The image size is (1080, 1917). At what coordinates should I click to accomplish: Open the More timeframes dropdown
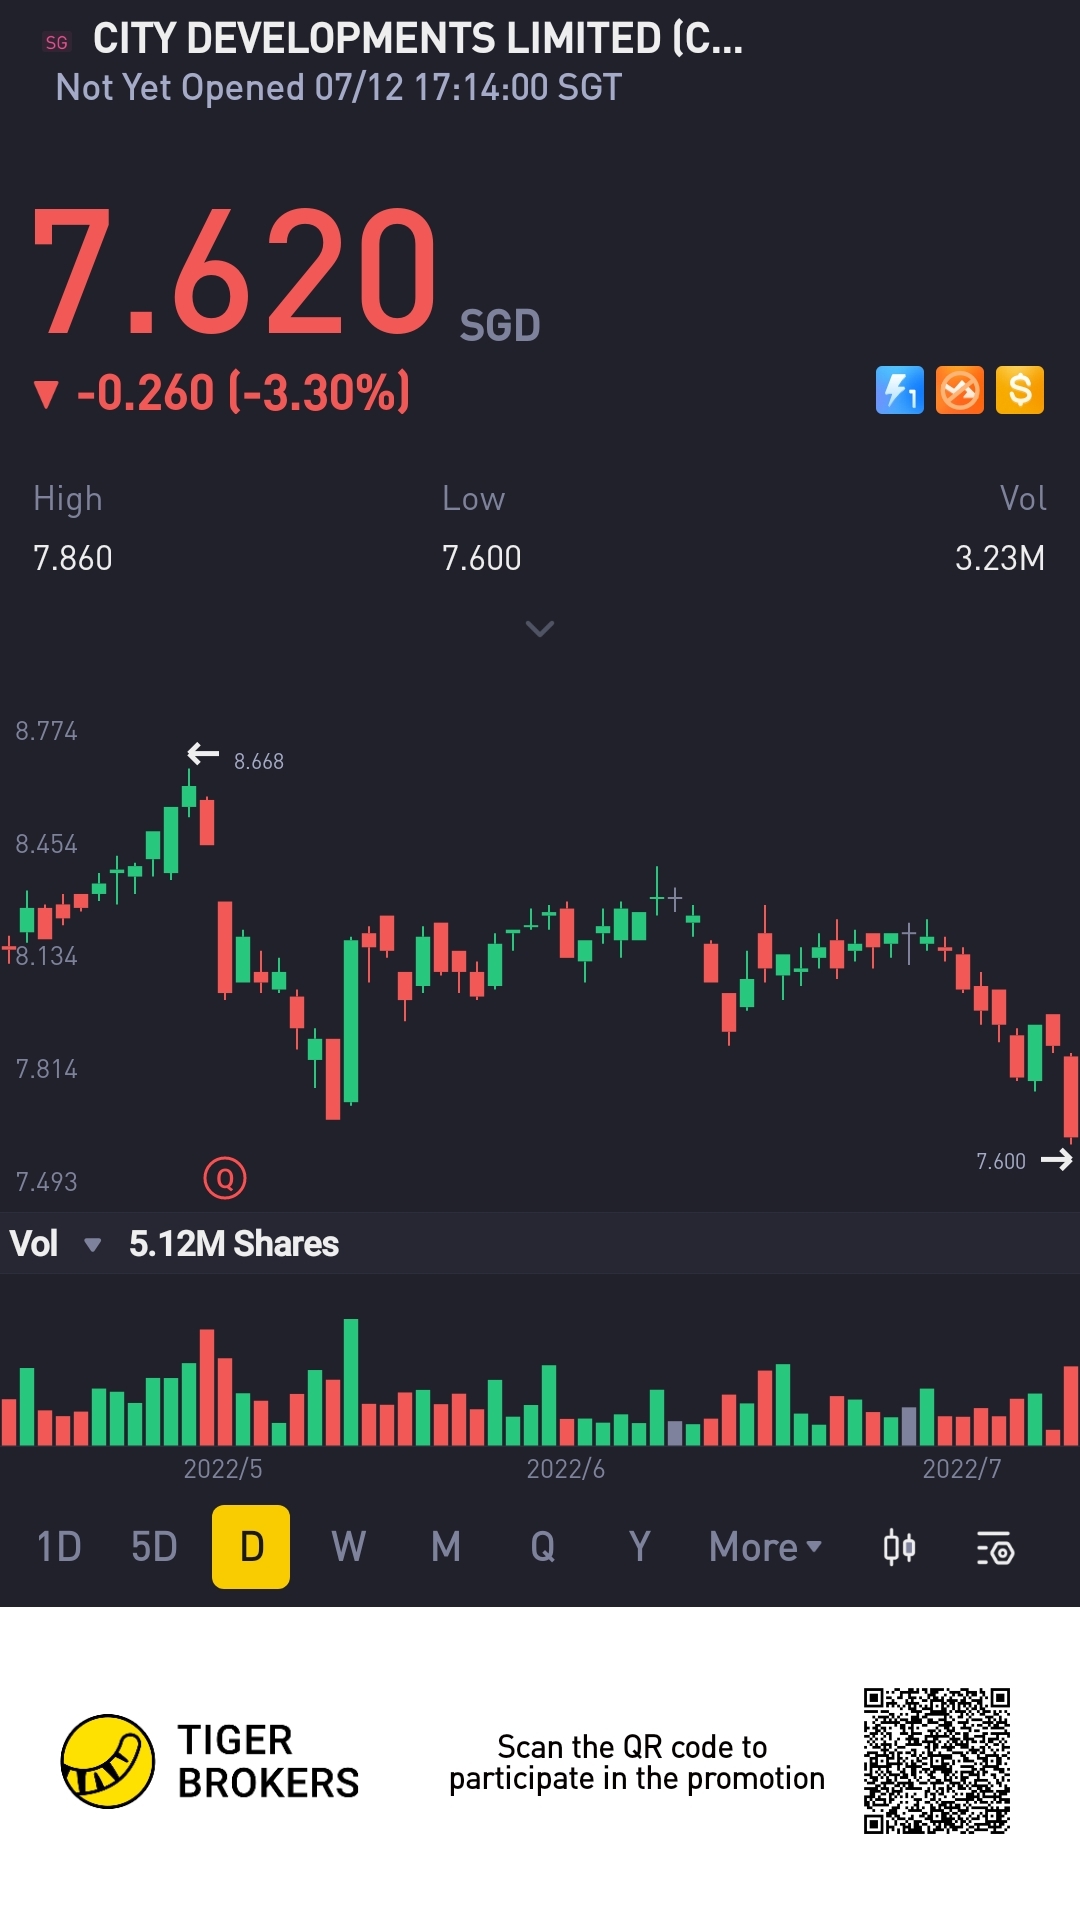(x=765, y=1548)
